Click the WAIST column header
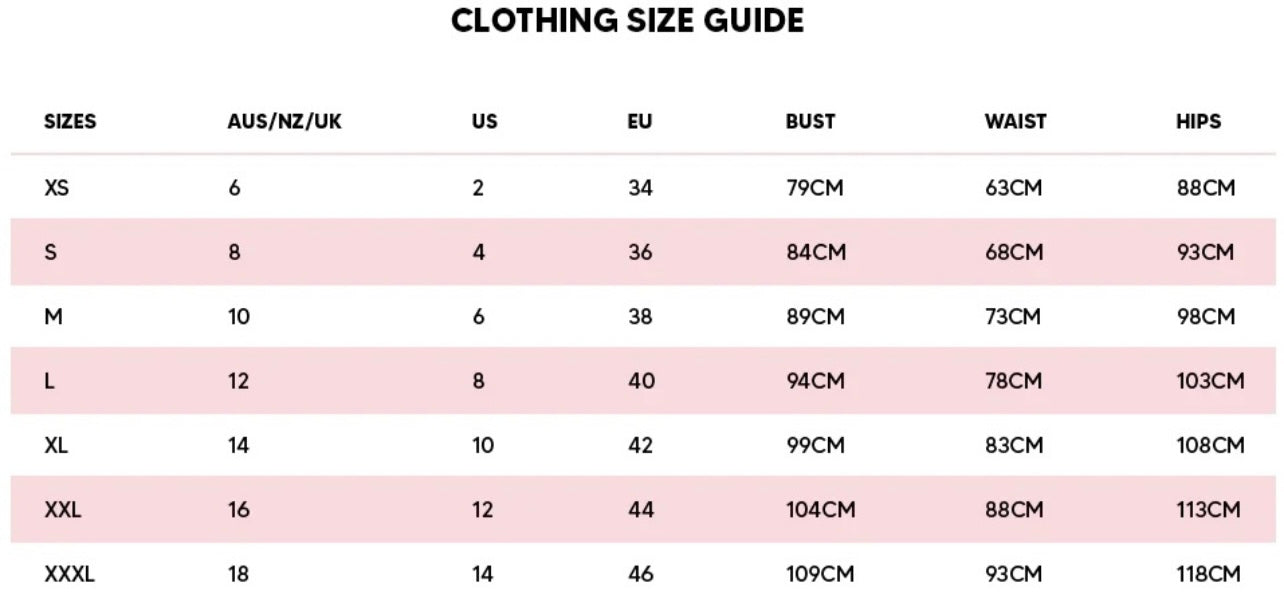The image size is (1284, 609). click(x=1015, y=122)
